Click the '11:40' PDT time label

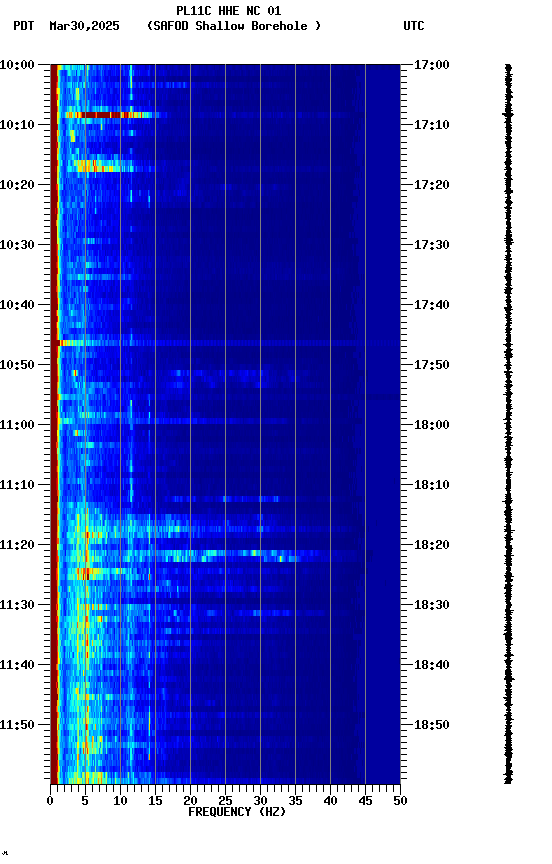tap(17, 665)
